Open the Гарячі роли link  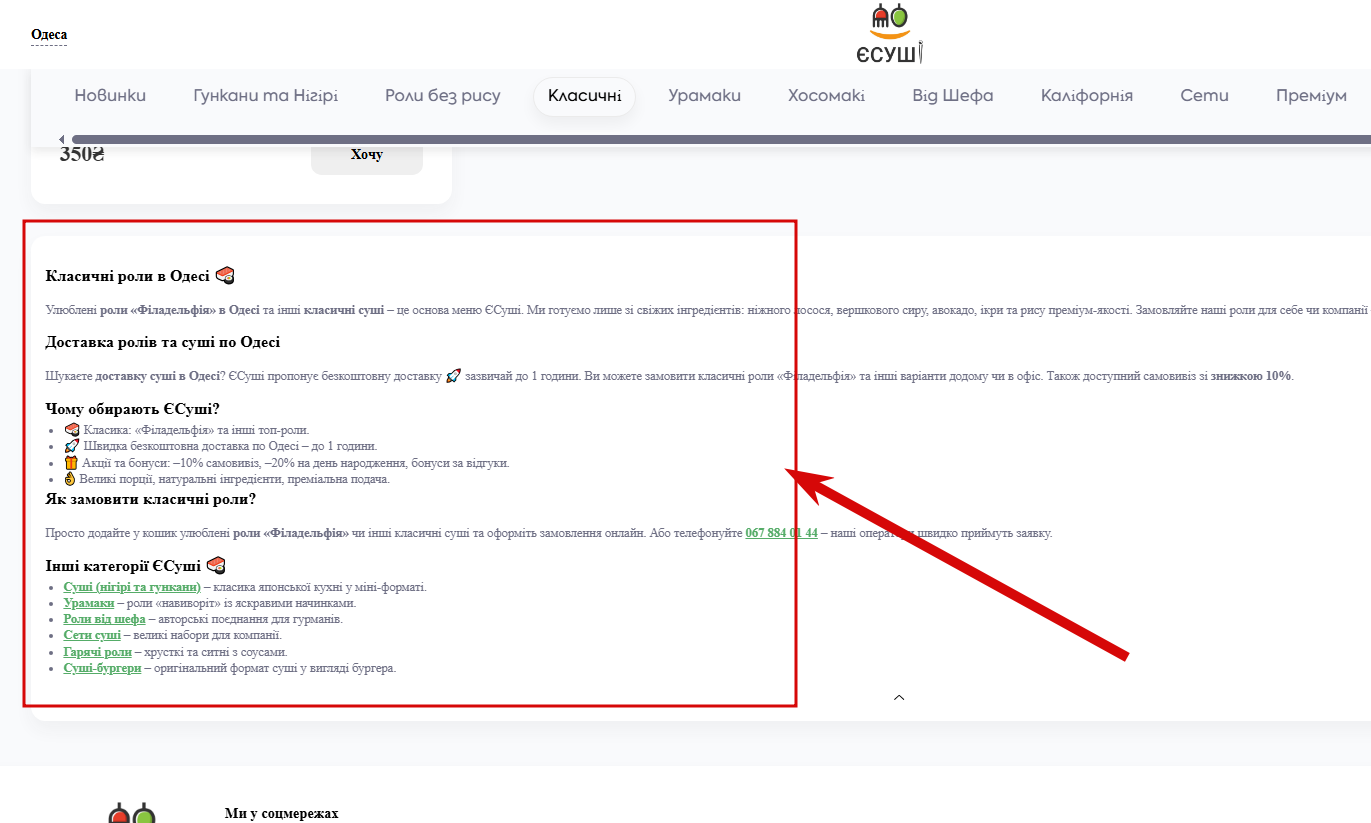pos(97,652)
